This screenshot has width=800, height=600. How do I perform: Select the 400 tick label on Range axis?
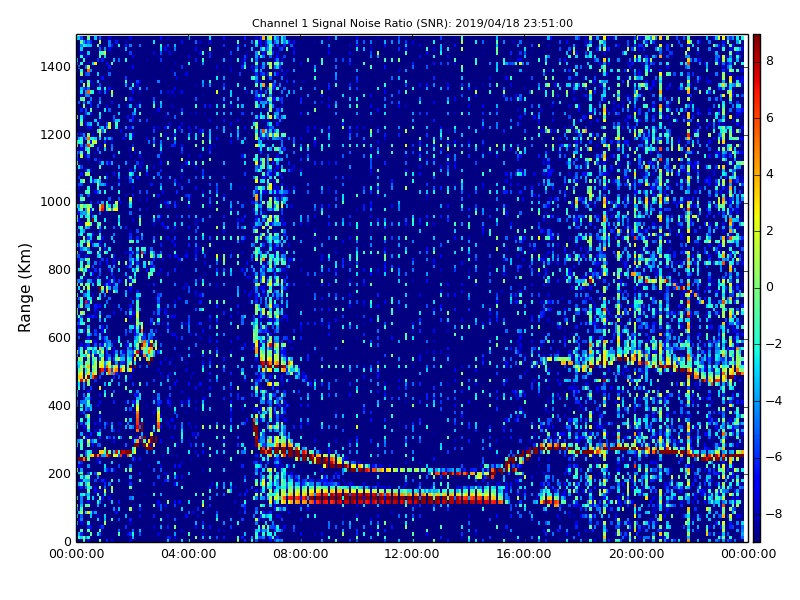pyautogui.click(x=59, y=406)
